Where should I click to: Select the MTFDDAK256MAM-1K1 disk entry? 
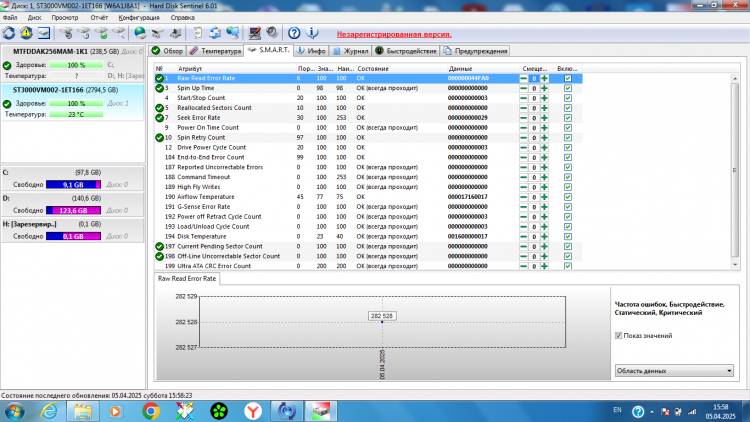(x=73, y=64)
